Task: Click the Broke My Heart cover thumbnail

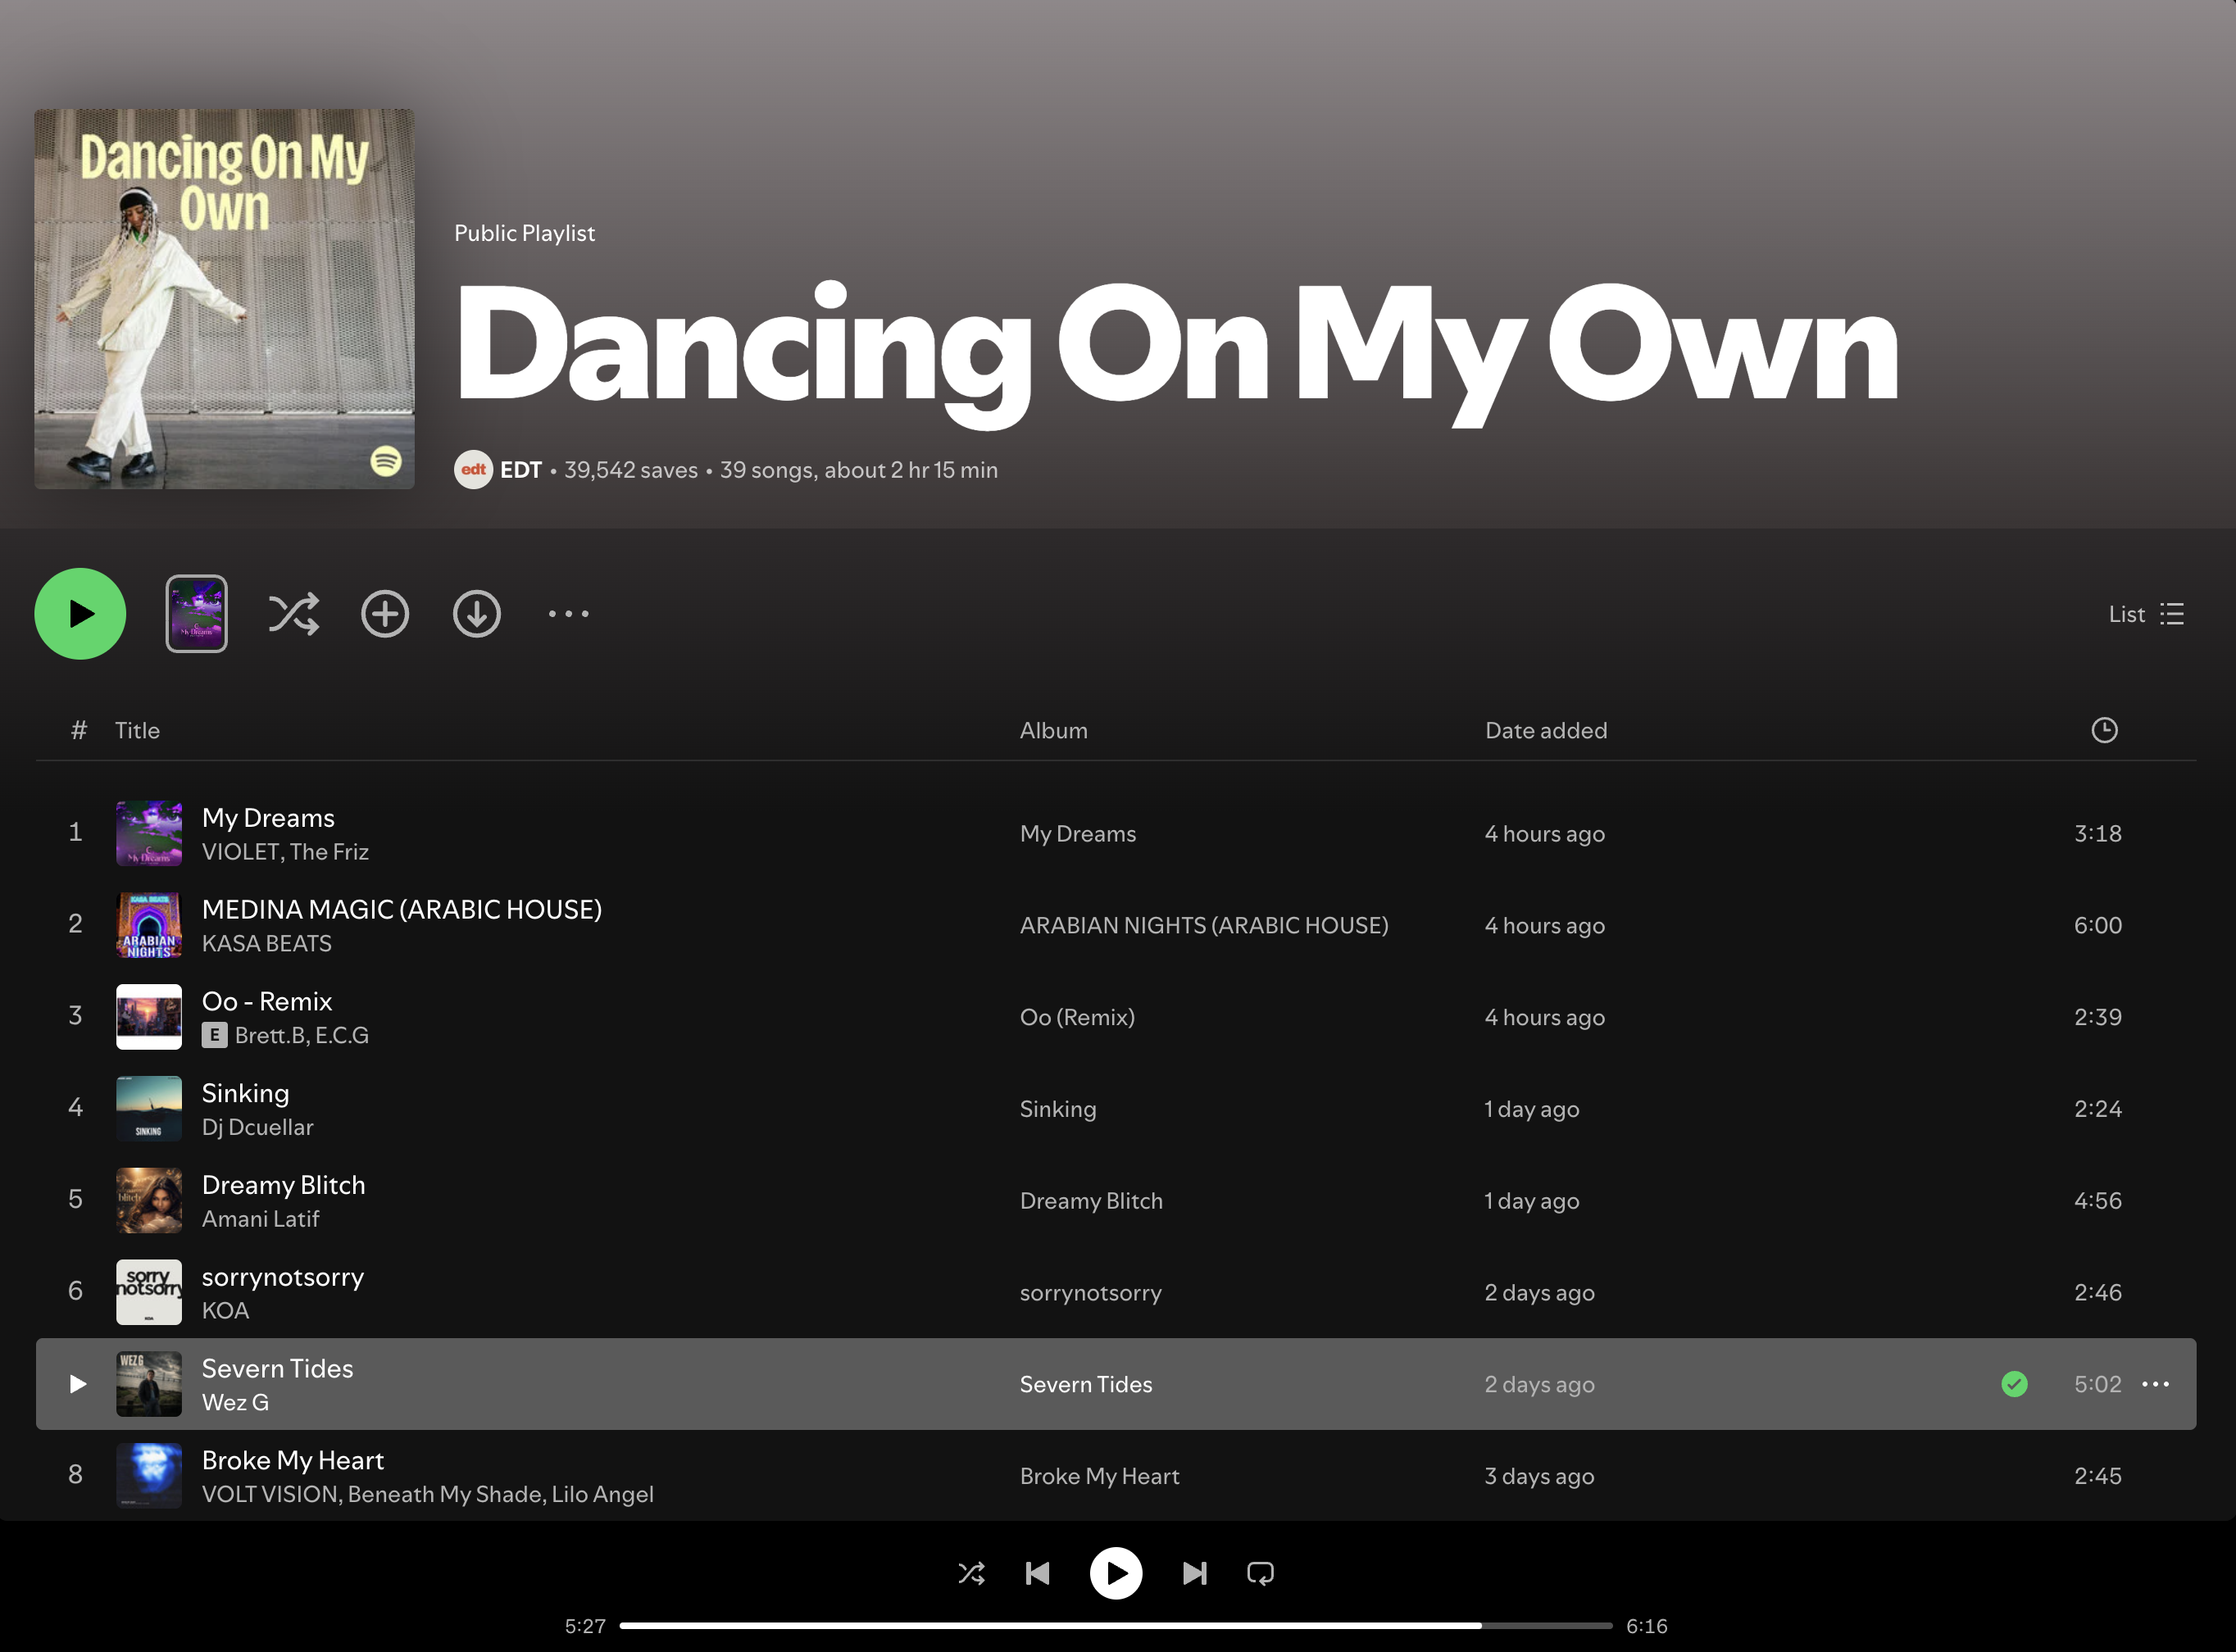Action: [149, 1476]
